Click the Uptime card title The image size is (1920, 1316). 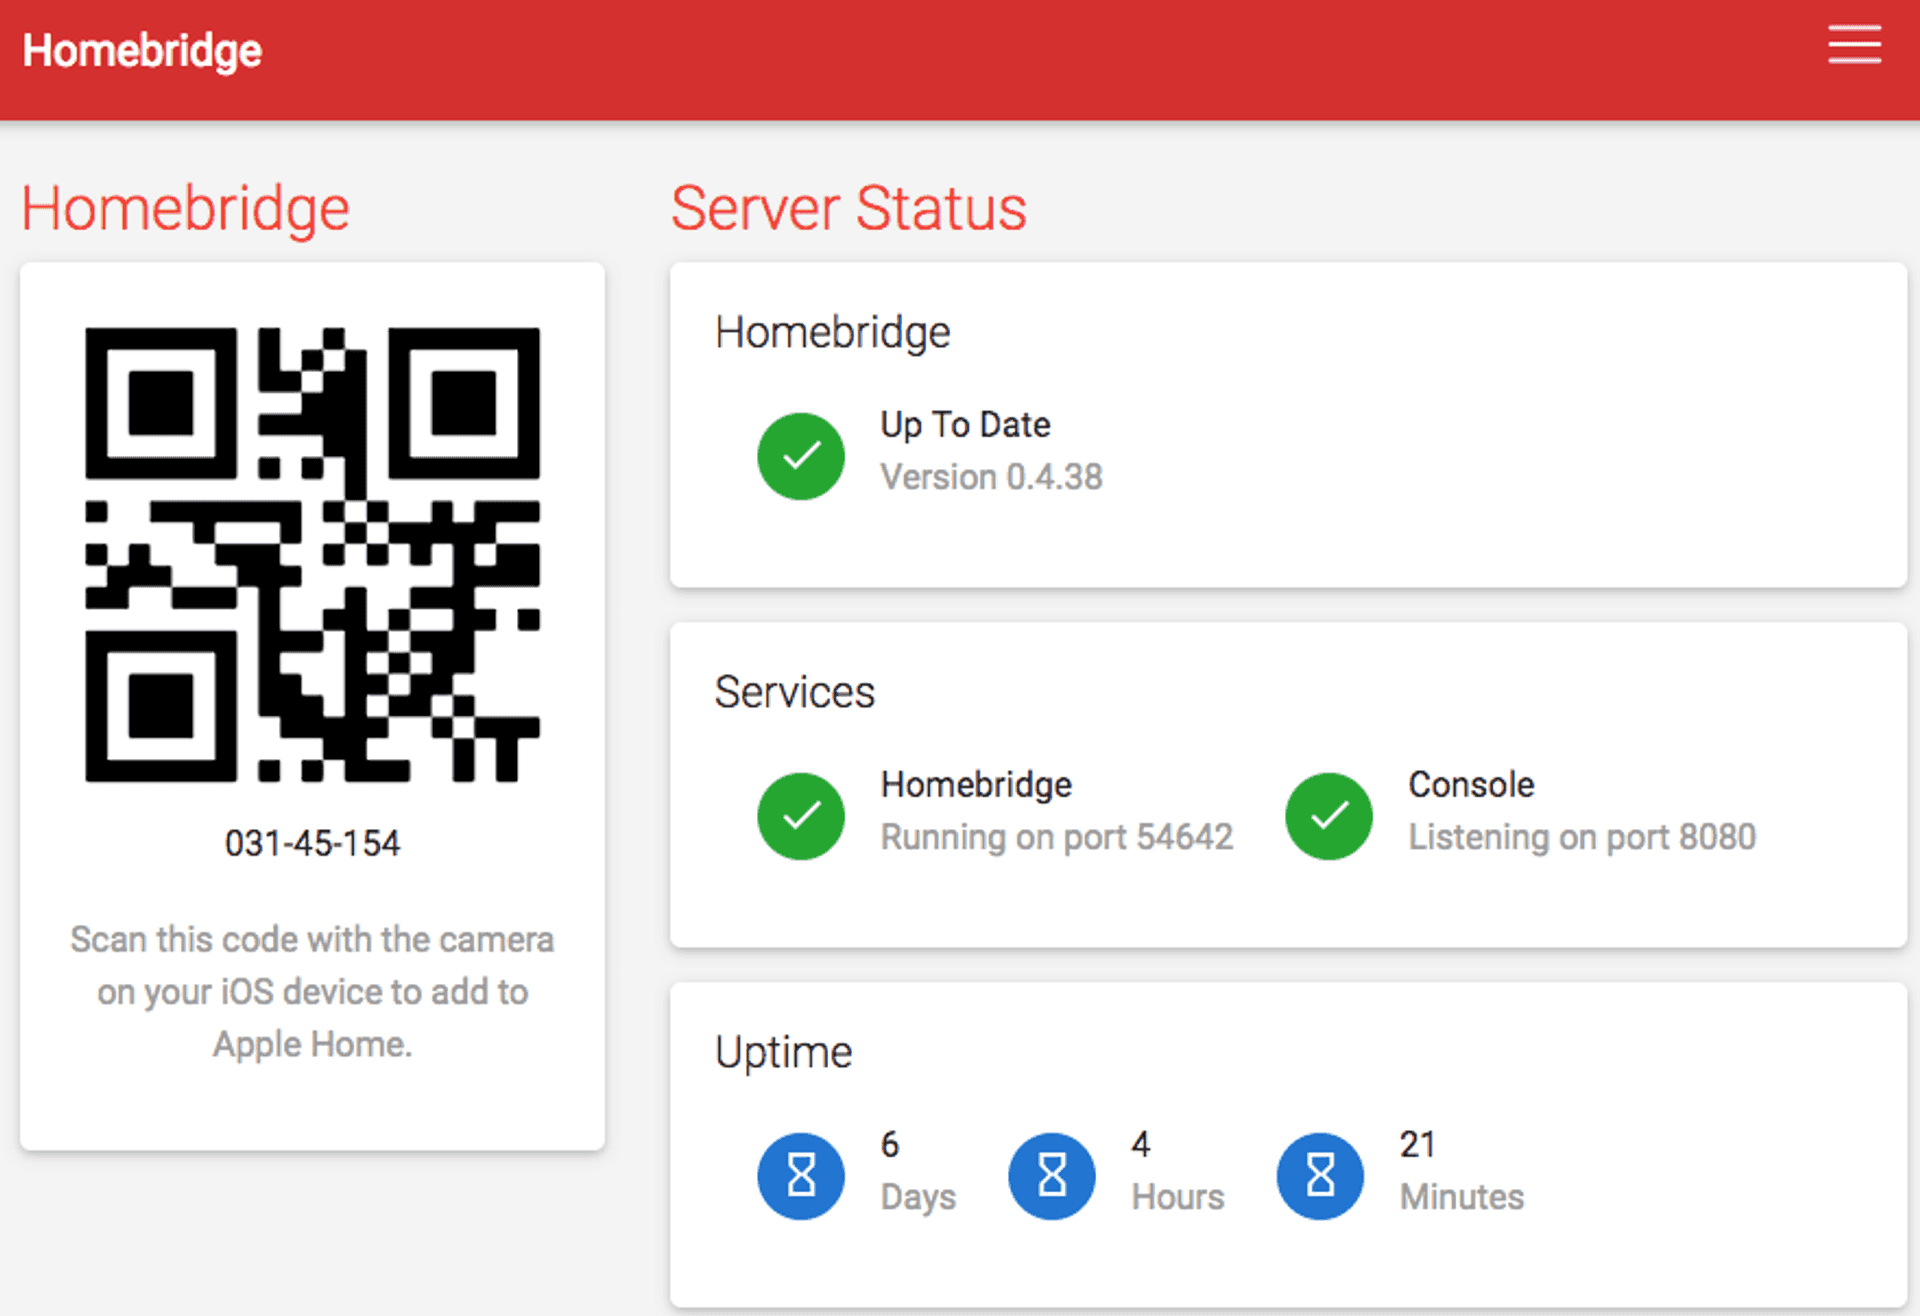tap(783, 1052)
